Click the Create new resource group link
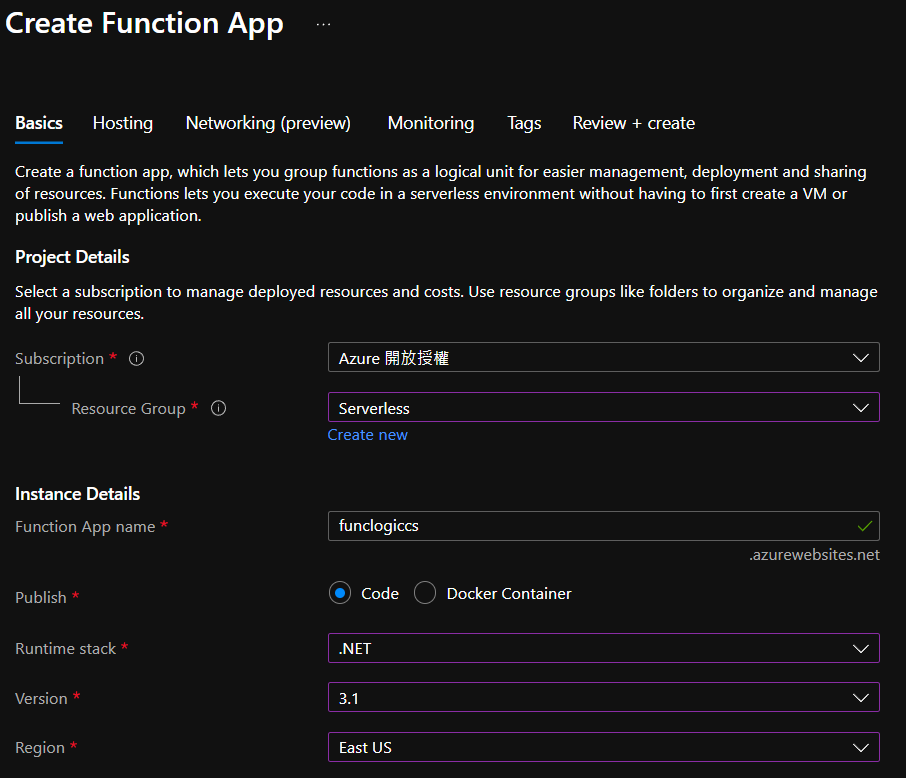906x778 pixels. point(367,435)
